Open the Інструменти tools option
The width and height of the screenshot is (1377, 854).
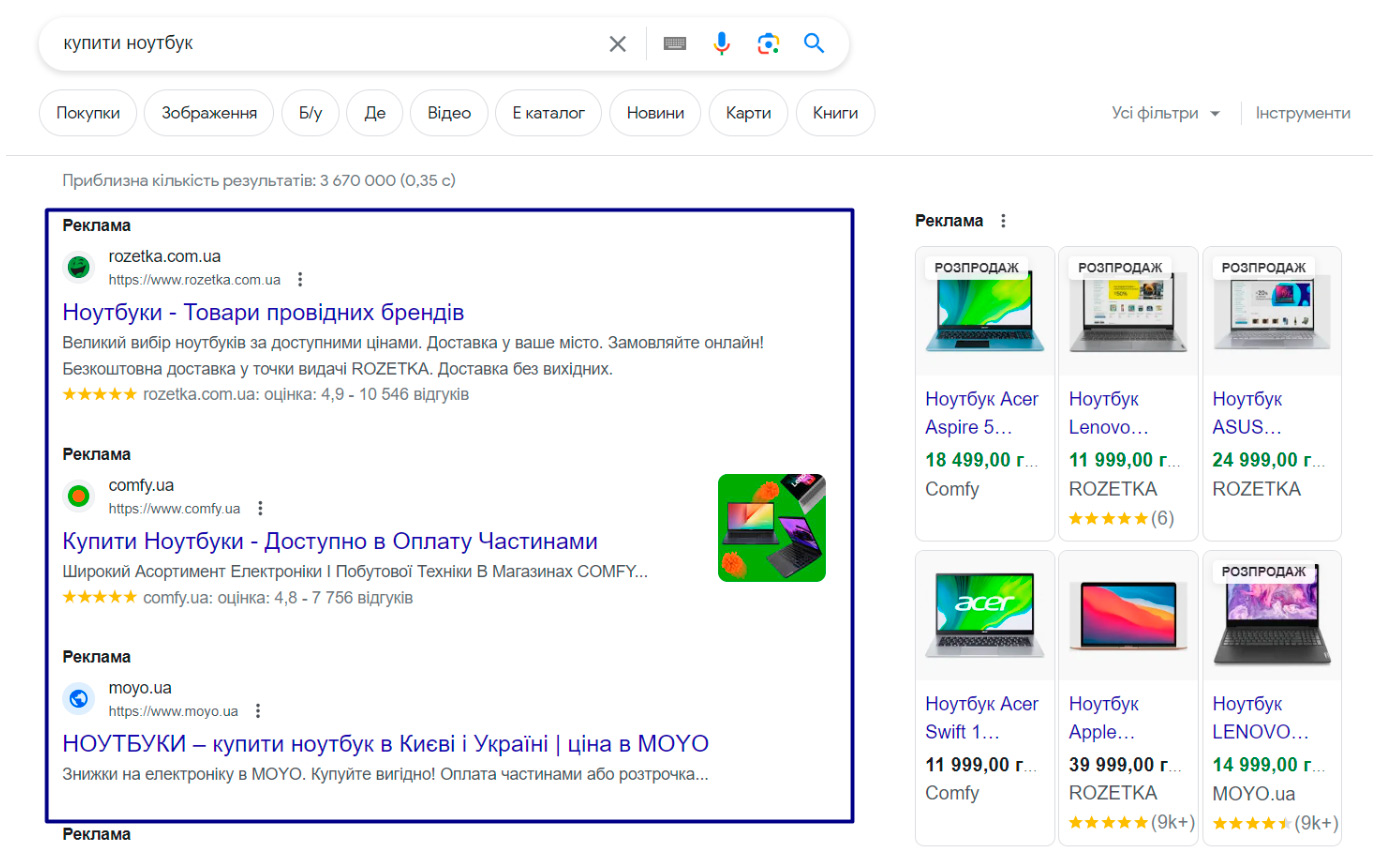coord(1303,113)
